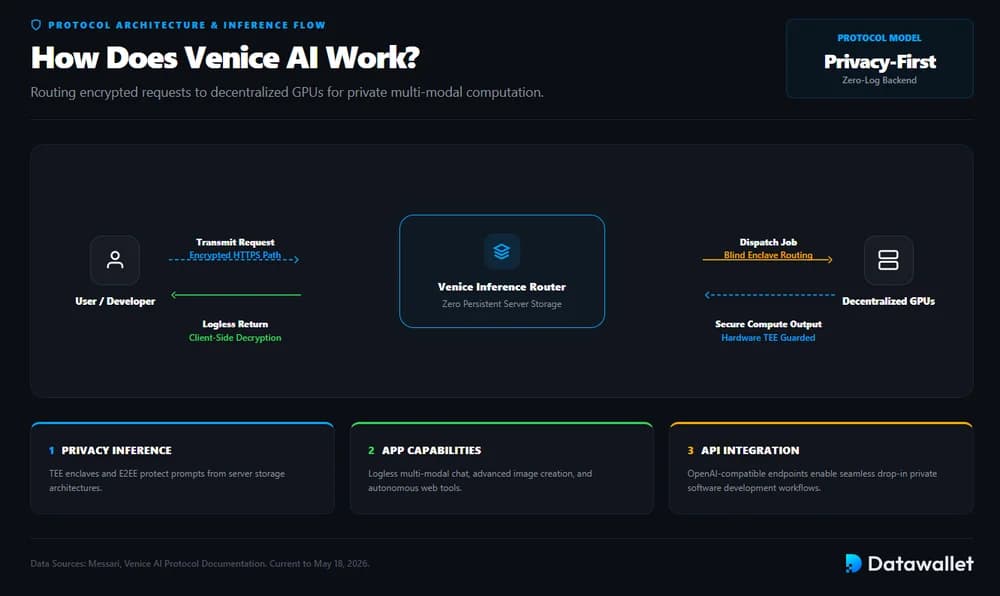1000x596 pixels.
Task: Click the 'How Does Venice AI Work?' heading
Action: [225, 57]
